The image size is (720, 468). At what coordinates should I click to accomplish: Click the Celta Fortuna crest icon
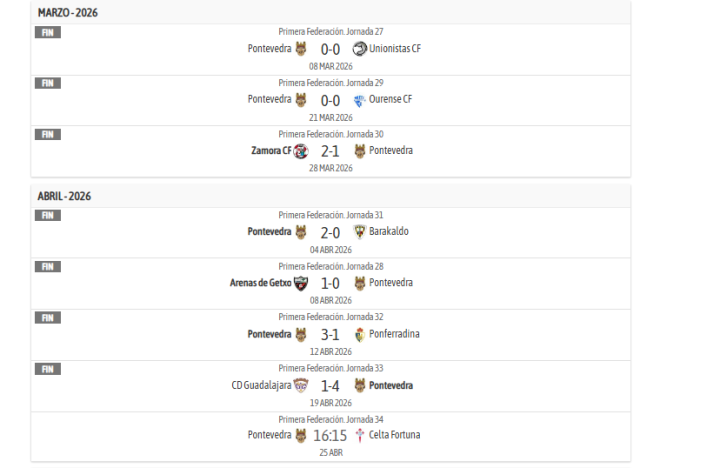[x=360, y=435]
